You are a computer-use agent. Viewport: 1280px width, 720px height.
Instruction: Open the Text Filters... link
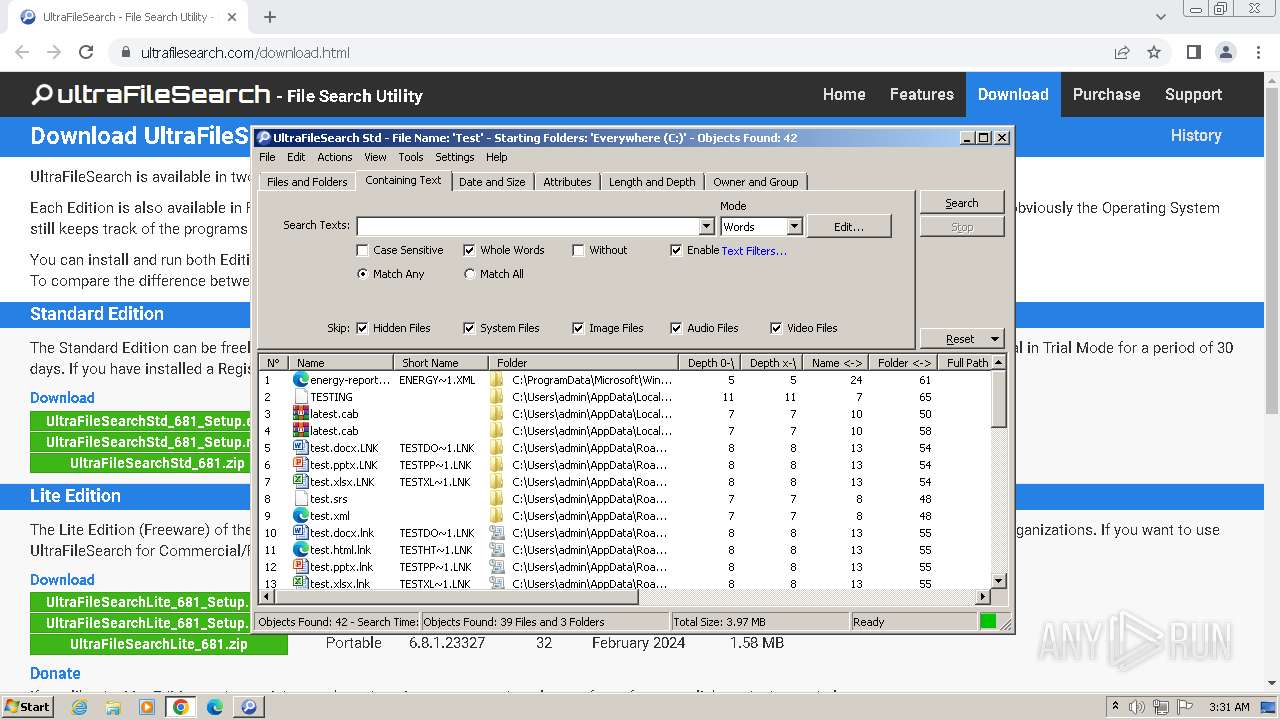coord(754,251)
